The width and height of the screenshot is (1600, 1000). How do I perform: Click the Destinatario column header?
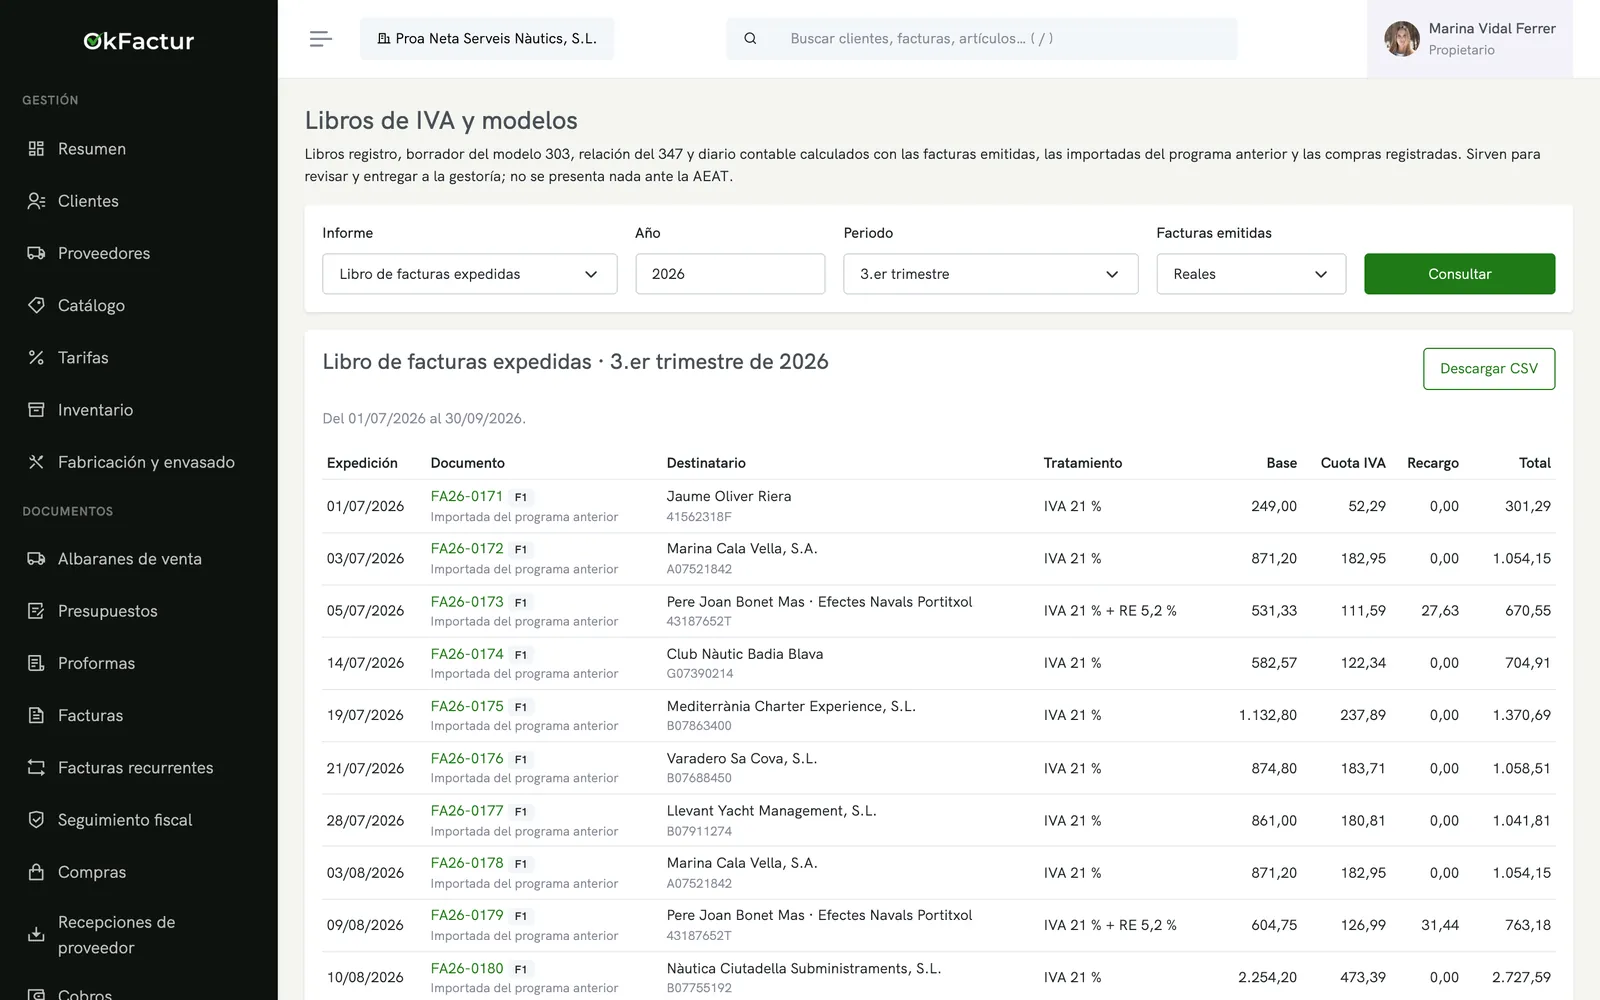pyautogui.click(x=706, y=463)
